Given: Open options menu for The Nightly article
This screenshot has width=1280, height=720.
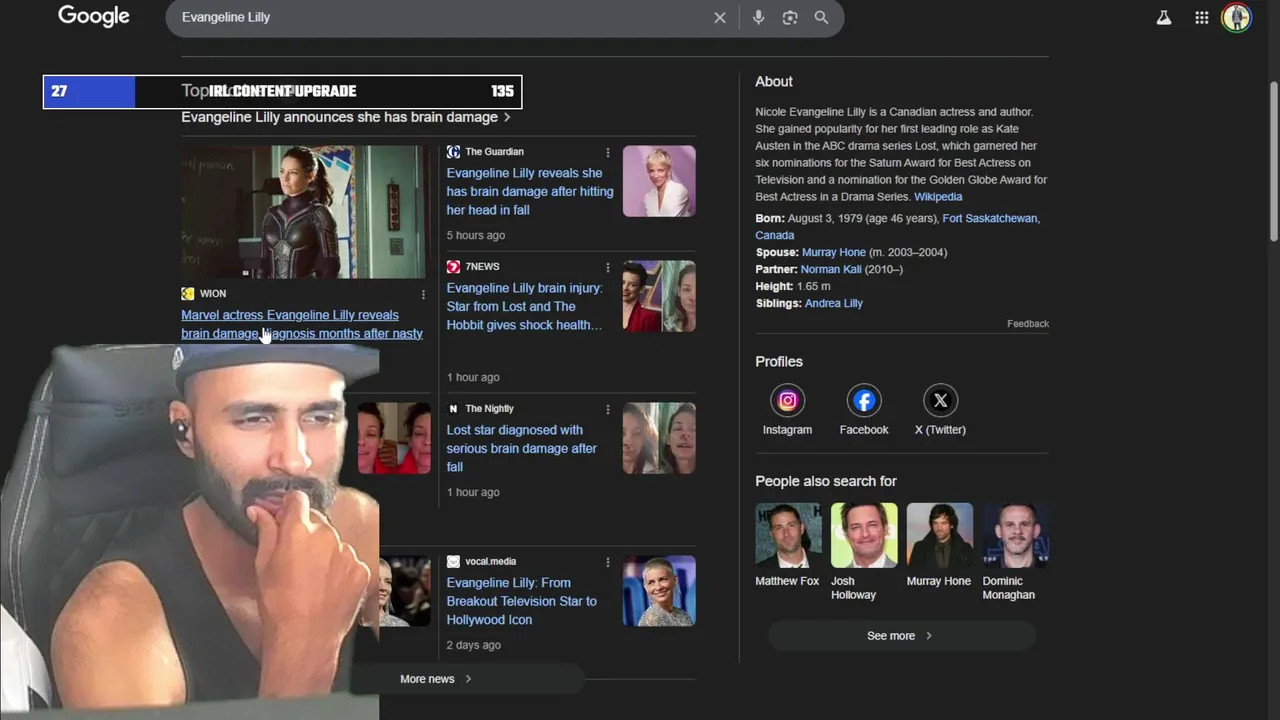Looking at the screenshot, I should (607, 409).
